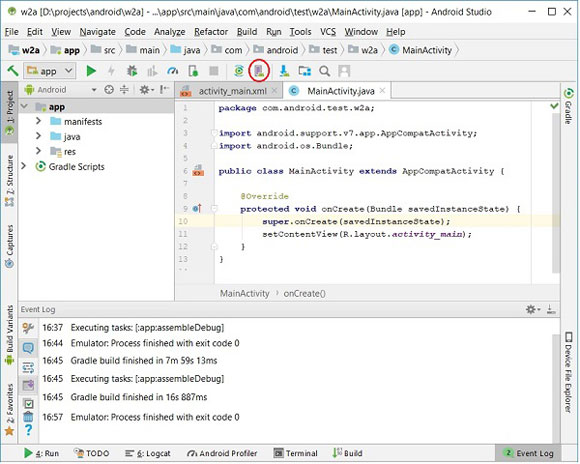Click green inspection checkmark in editor corner
The image size is (580, 464).
(x=554, y=106)
